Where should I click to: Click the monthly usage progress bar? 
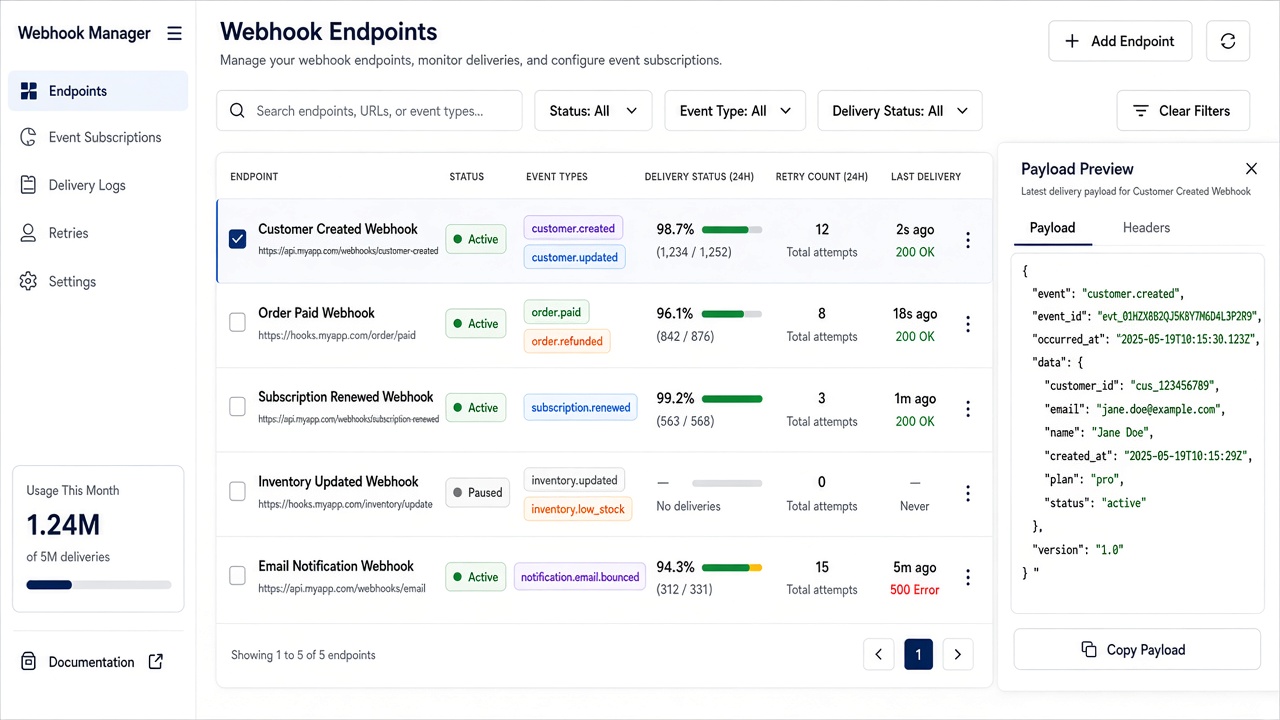pos(99,584)
